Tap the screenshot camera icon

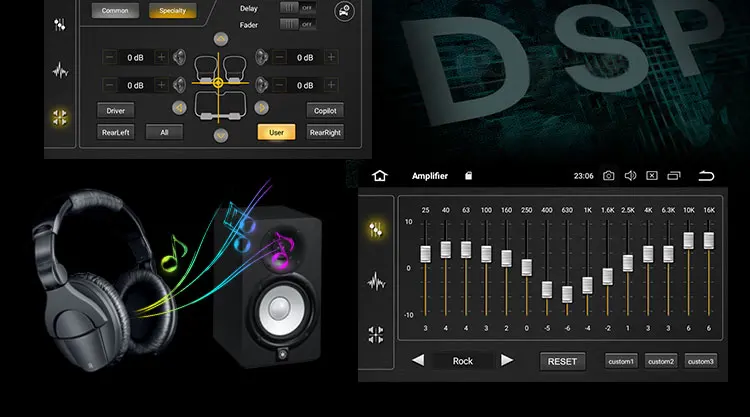pyautogui.click(x=608, y=176)
